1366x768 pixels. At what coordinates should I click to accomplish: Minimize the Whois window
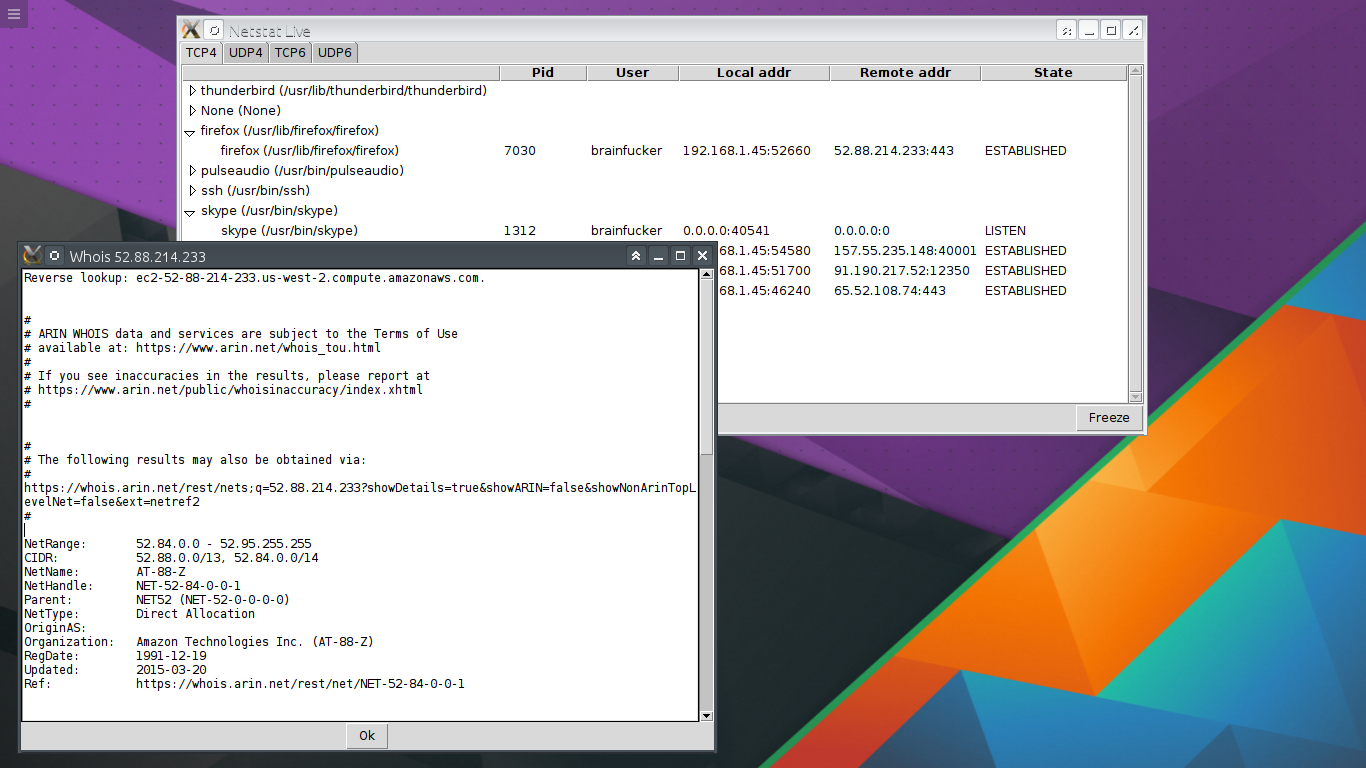658,256
